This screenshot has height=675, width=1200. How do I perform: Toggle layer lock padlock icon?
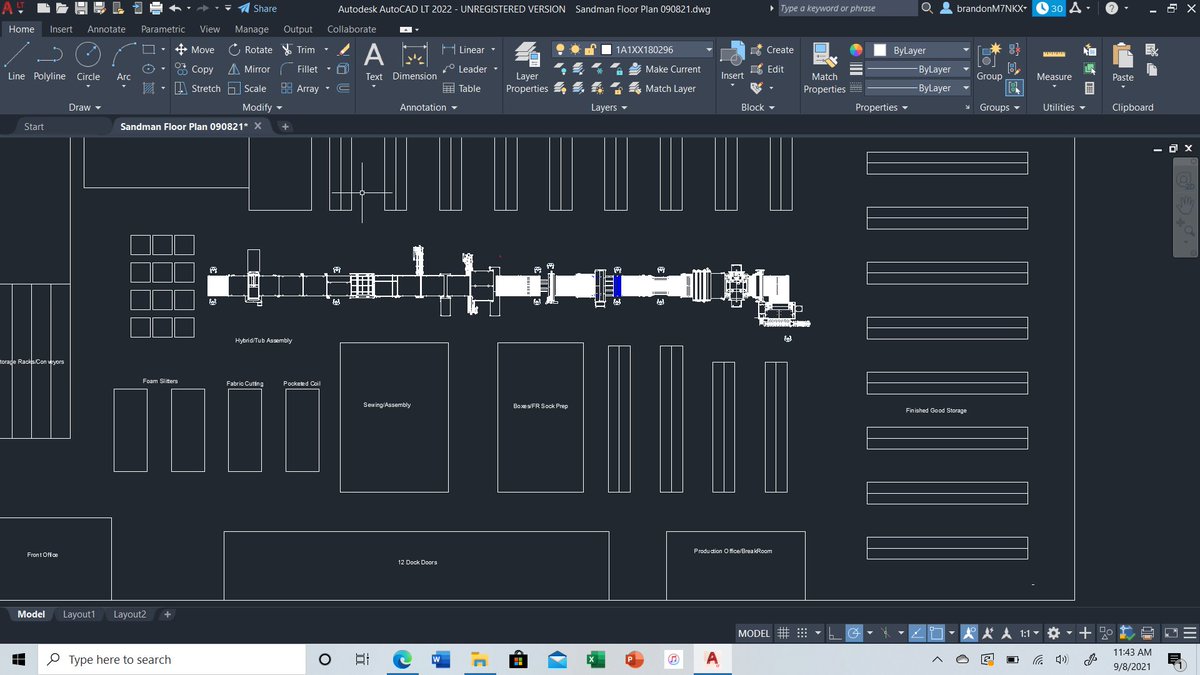click(591, 50)
